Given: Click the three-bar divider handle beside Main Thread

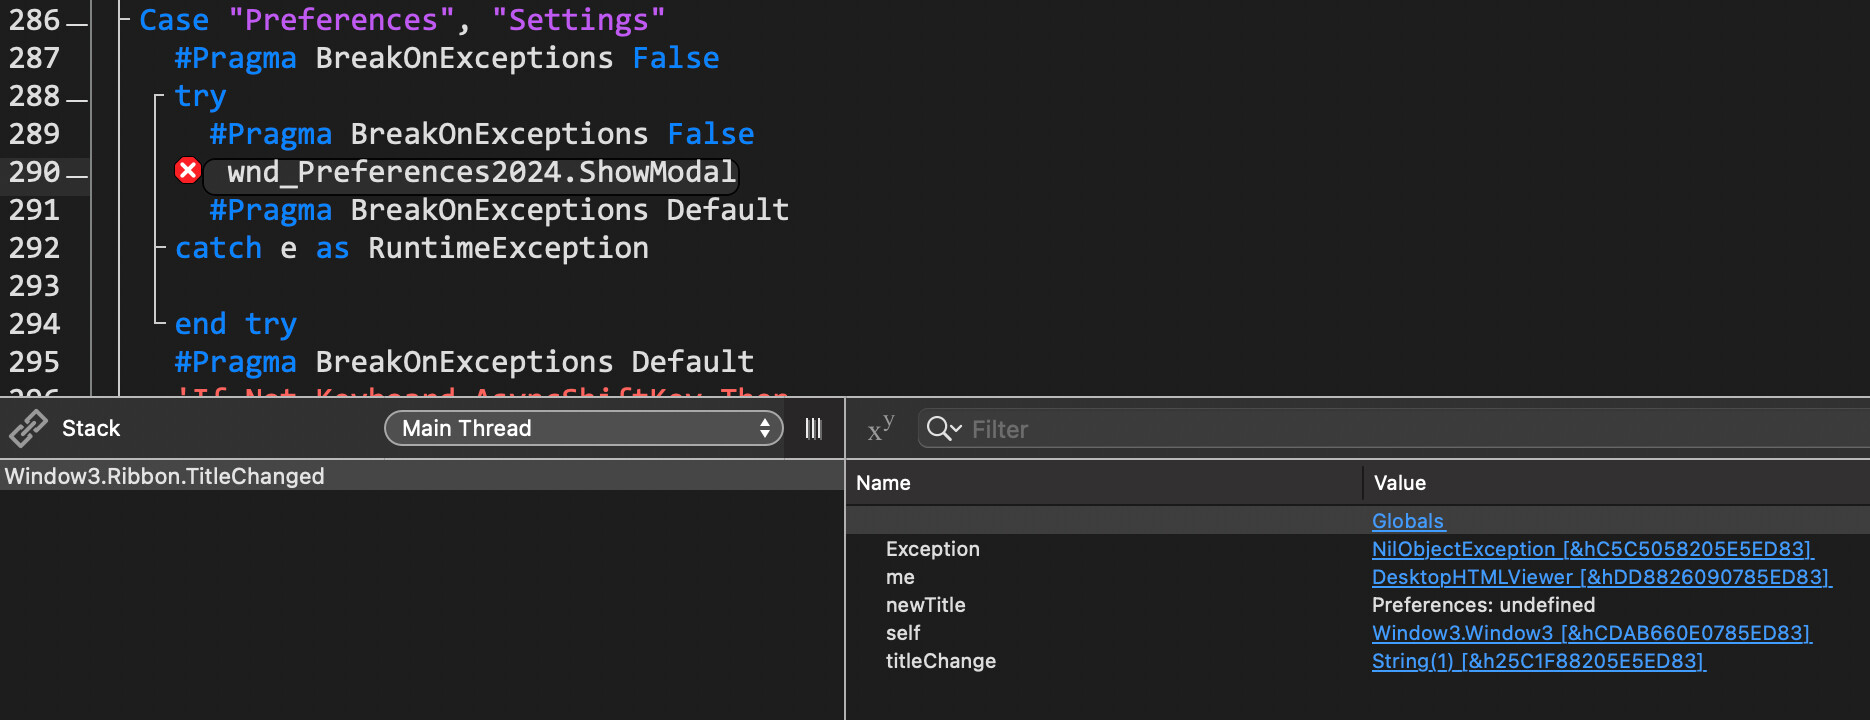Looking at the screenshot, I should click(x=814, y=428).
